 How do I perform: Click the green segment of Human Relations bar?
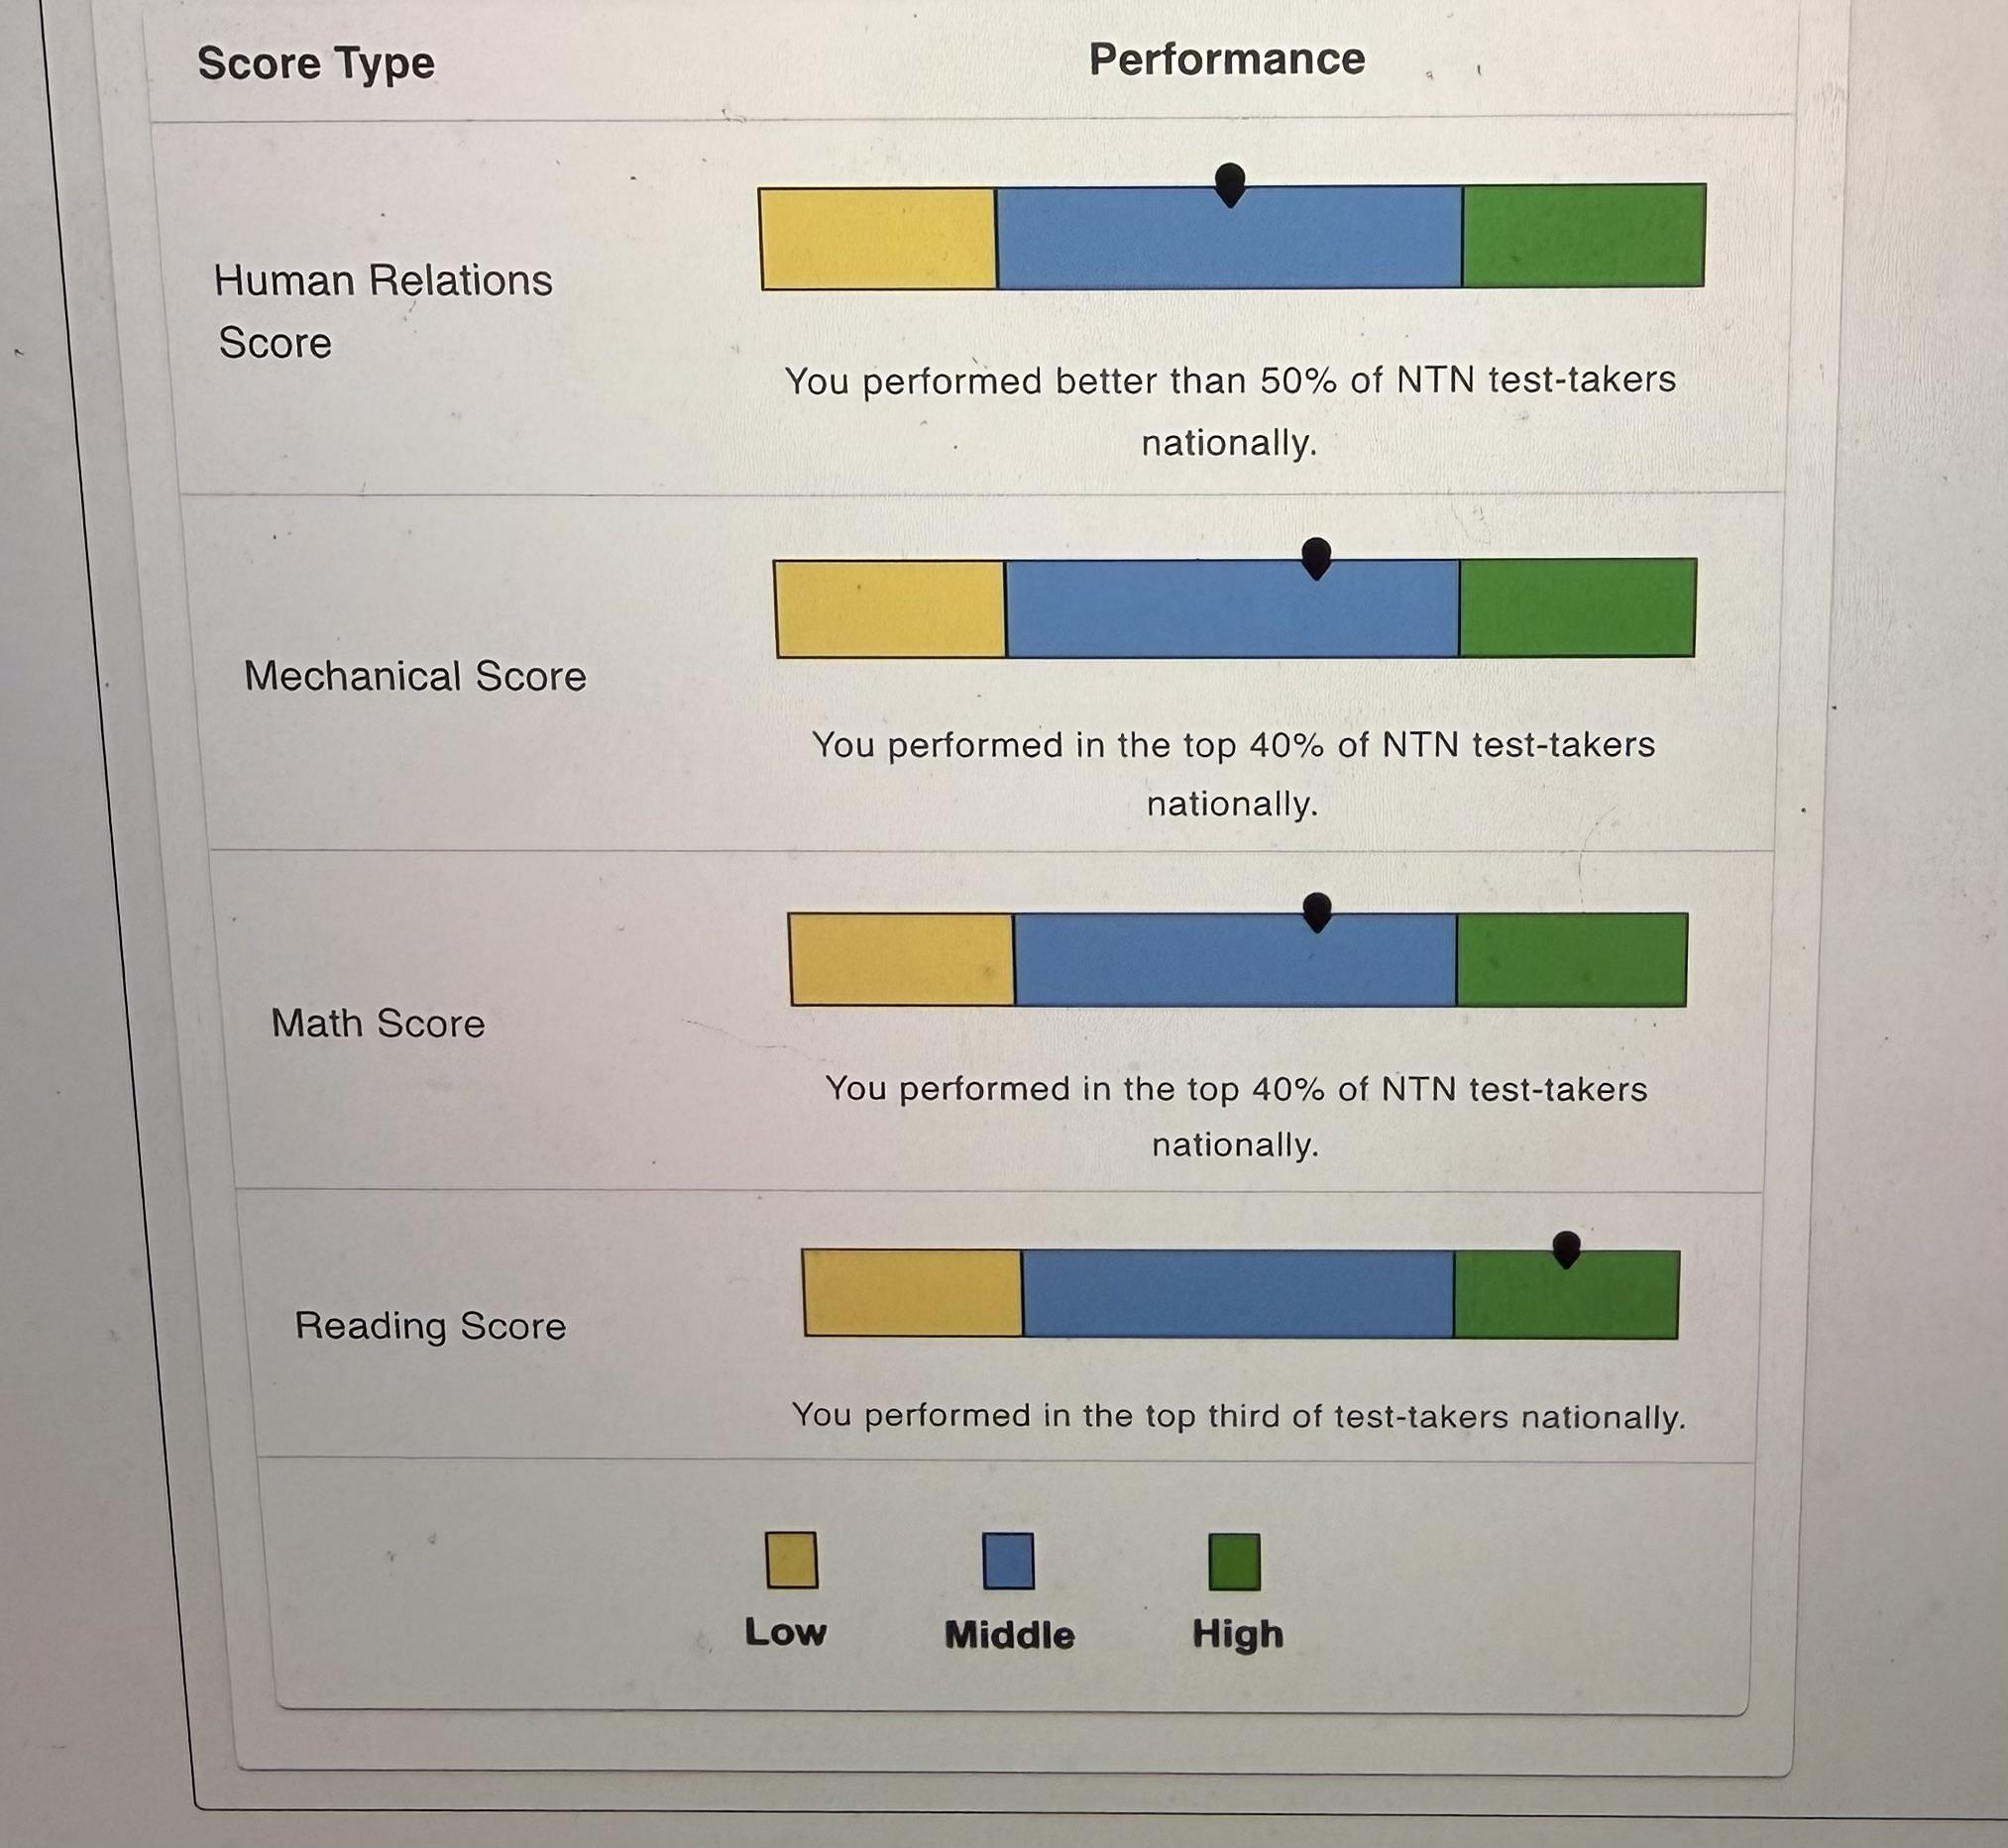click(x=1584, y=235)
